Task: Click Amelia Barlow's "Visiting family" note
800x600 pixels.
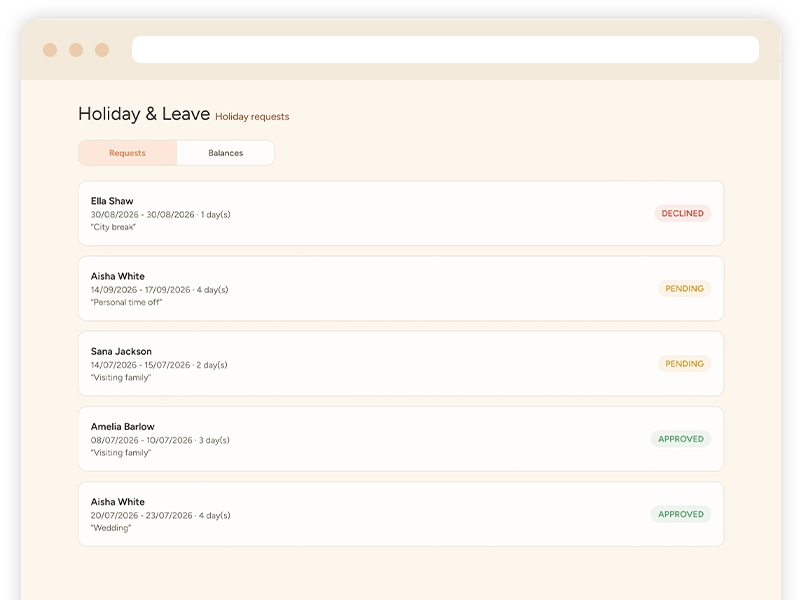Action: (121, 453)
